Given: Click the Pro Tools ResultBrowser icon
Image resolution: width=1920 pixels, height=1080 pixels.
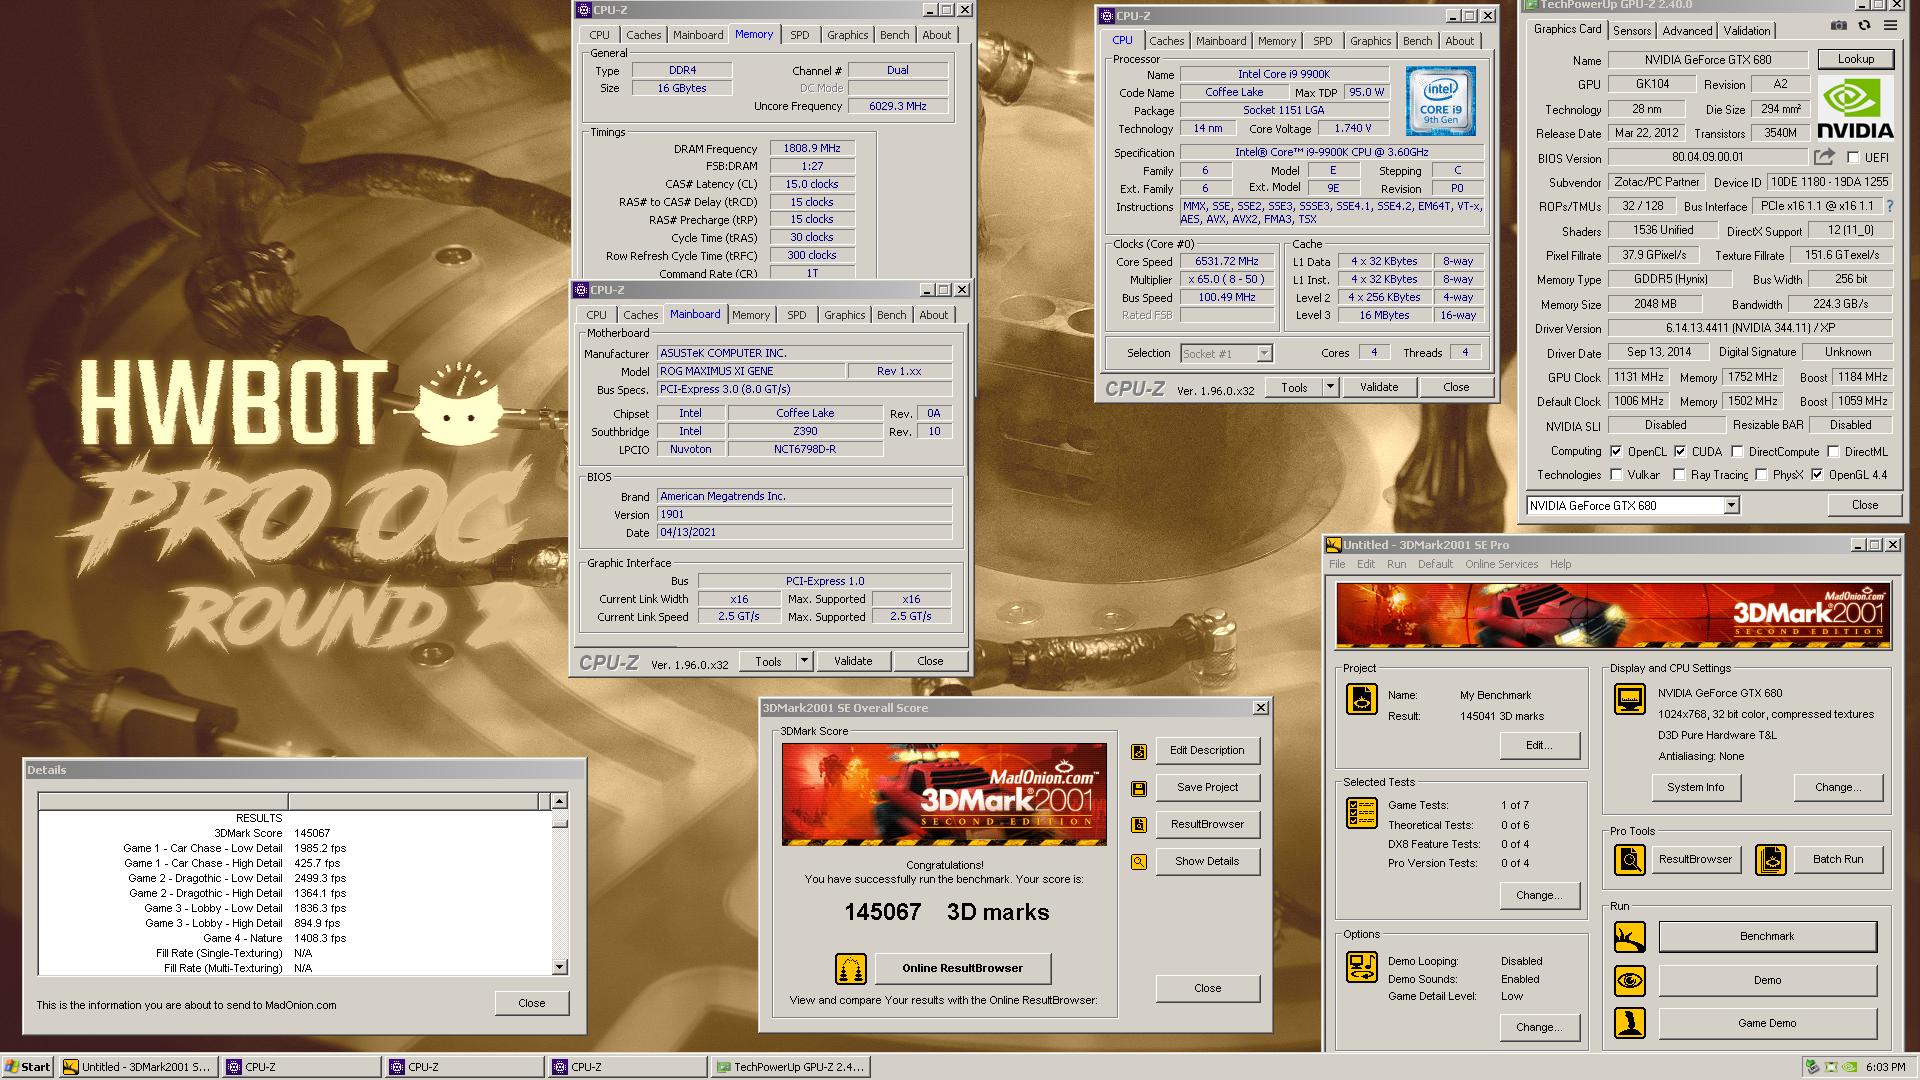Looking at the screenshot, I should (1629, 859).
